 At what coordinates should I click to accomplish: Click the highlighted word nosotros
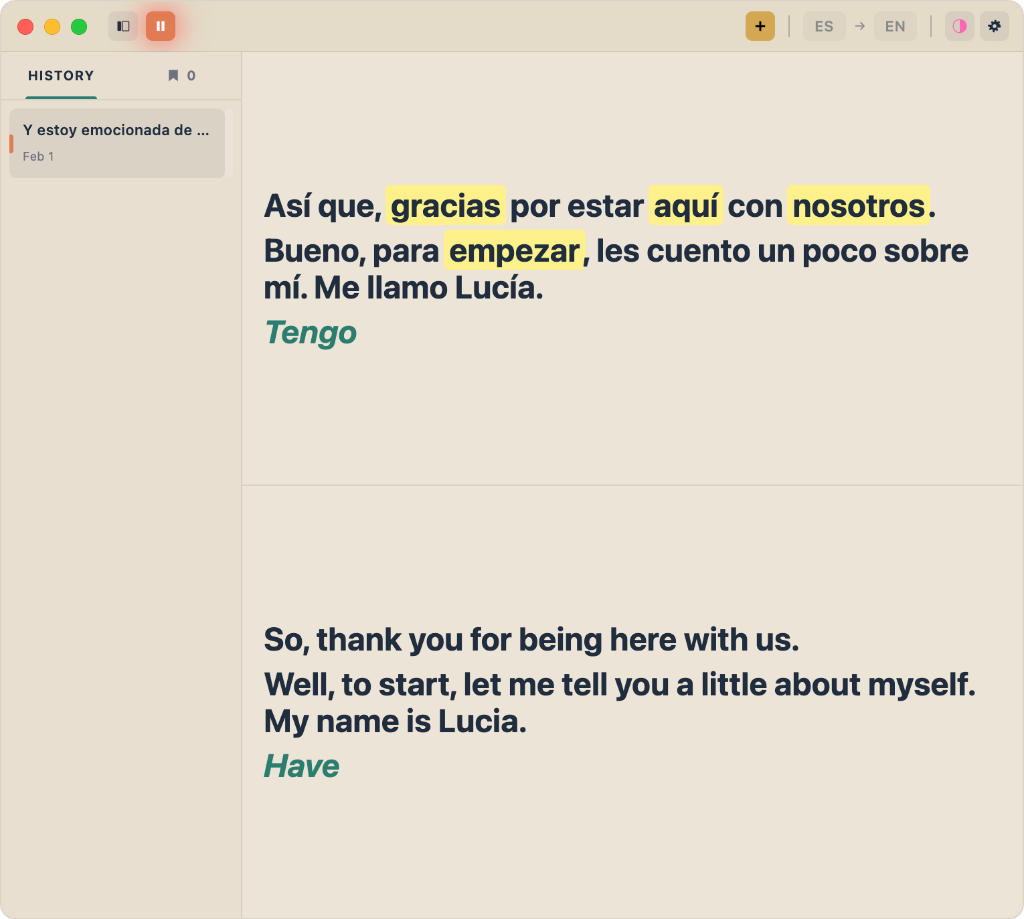(x=858, y=206)
